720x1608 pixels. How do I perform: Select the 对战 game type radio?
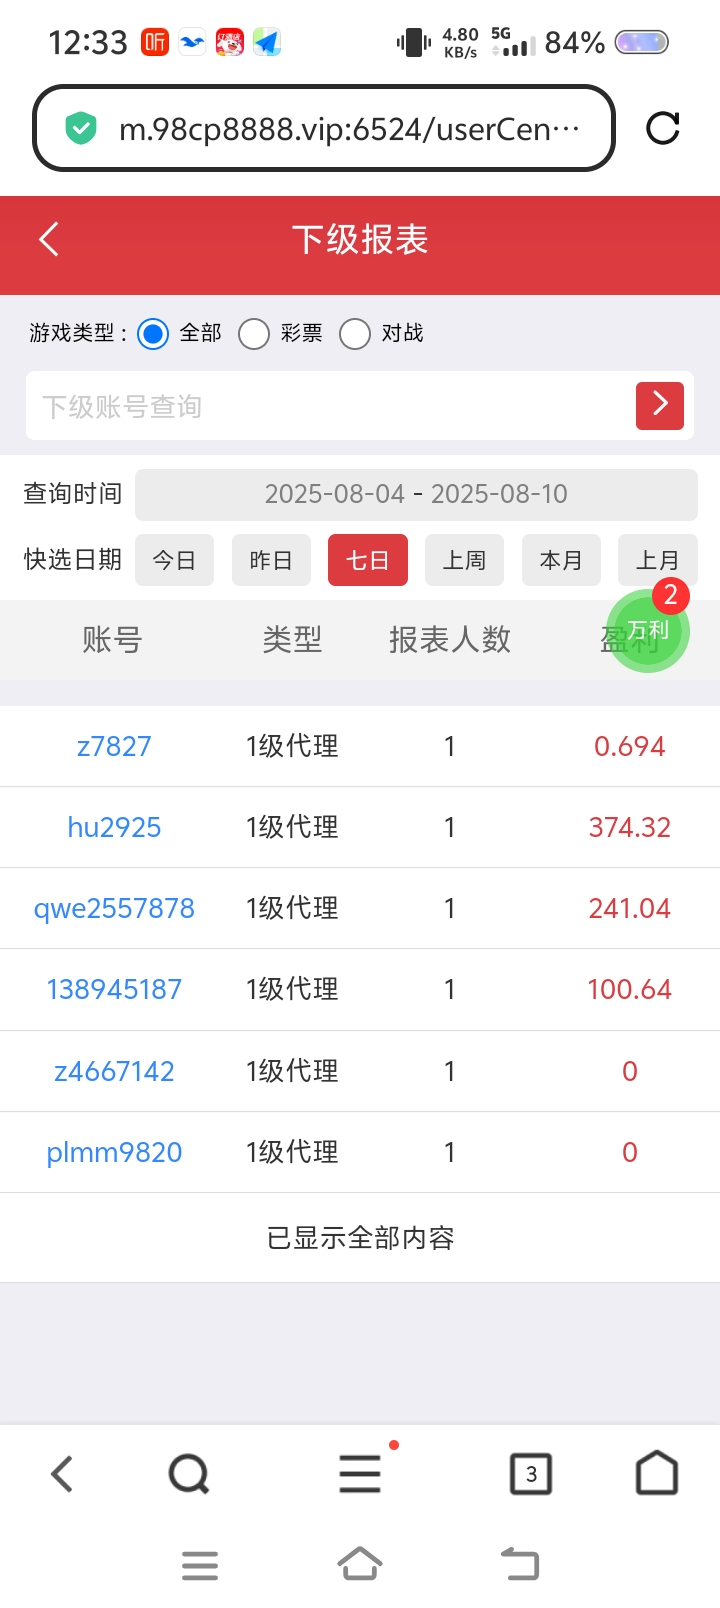[355, 334]
